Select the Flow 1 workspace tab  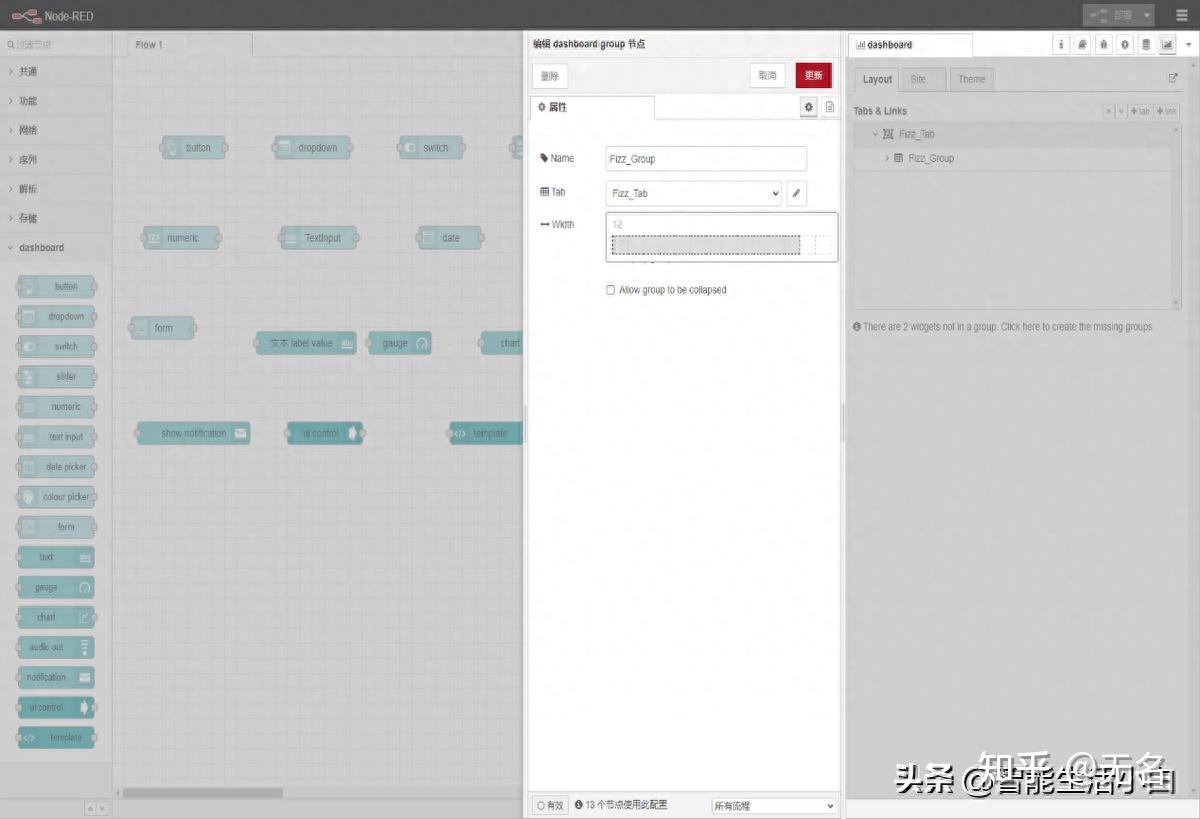tap(190, 45)
